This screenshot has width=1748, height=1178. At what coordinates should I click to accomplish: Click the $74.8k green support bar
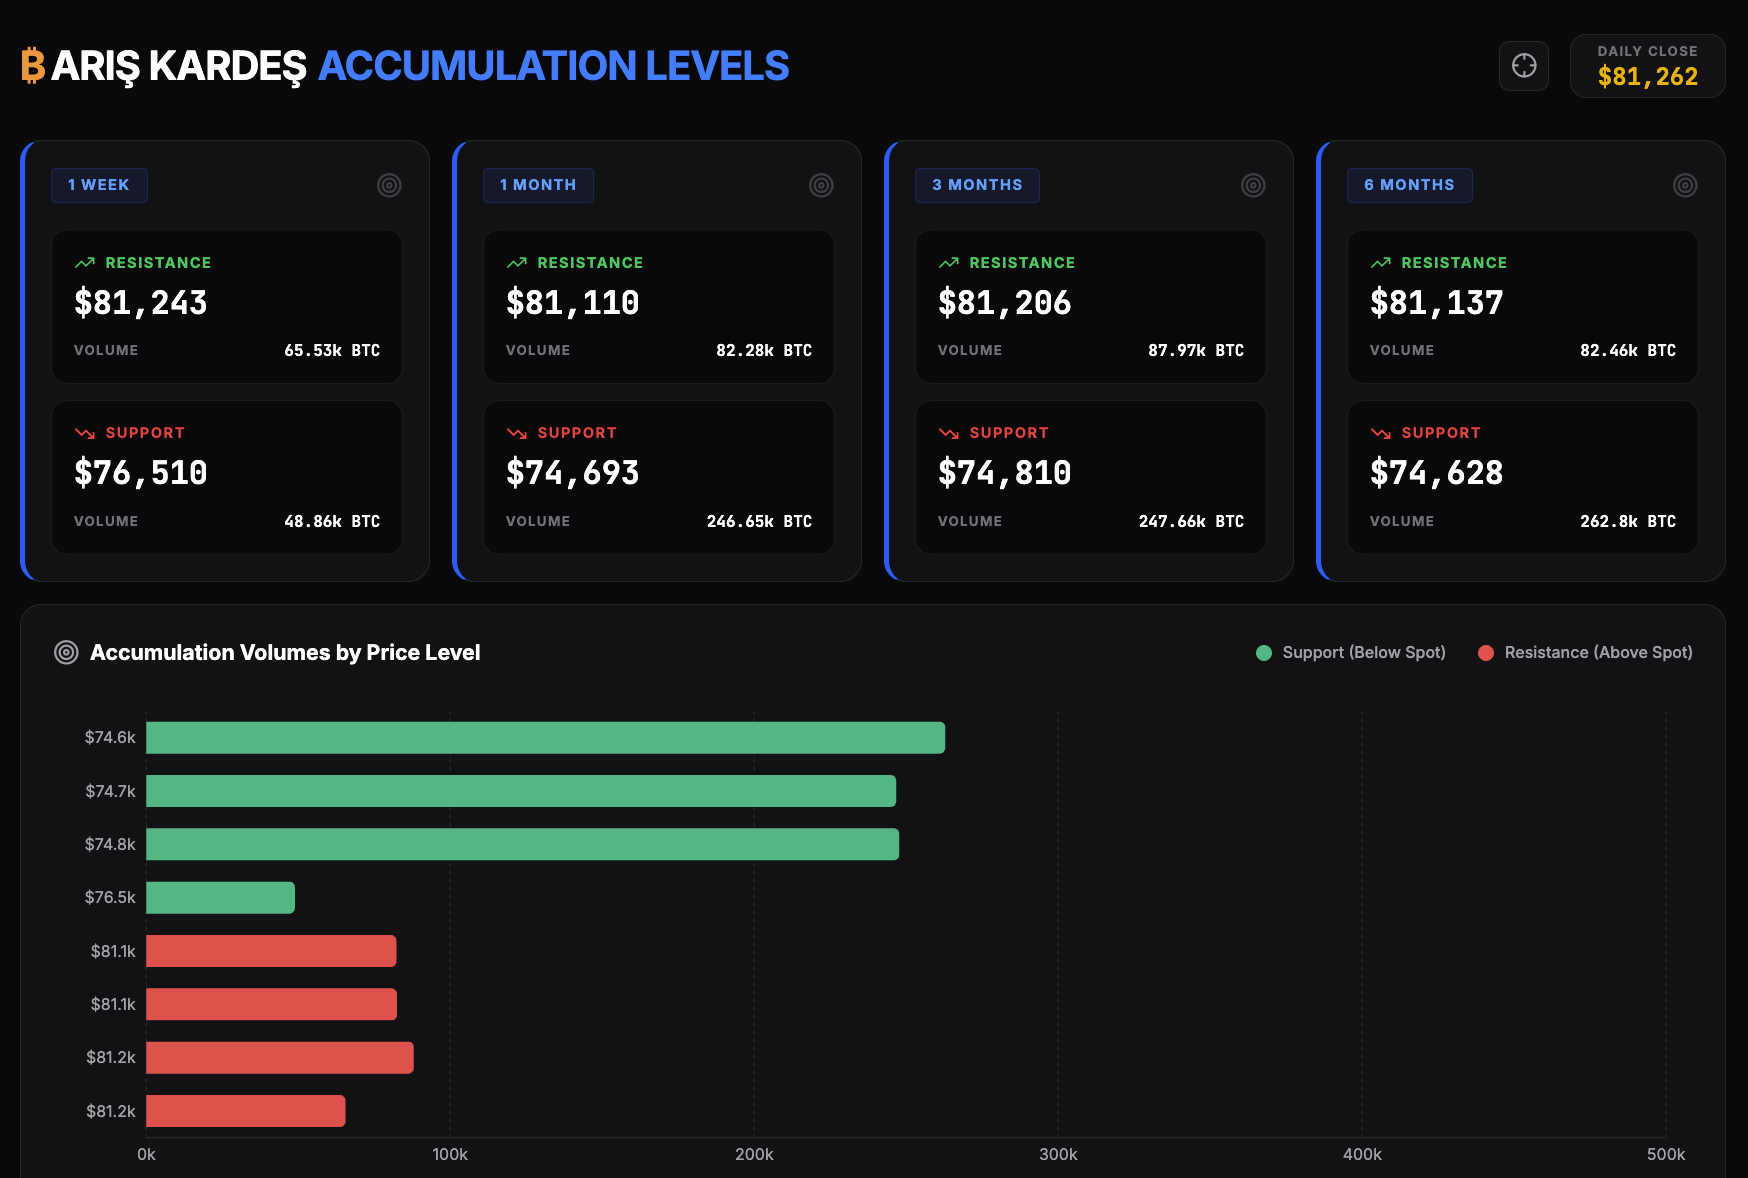(522, 844)
